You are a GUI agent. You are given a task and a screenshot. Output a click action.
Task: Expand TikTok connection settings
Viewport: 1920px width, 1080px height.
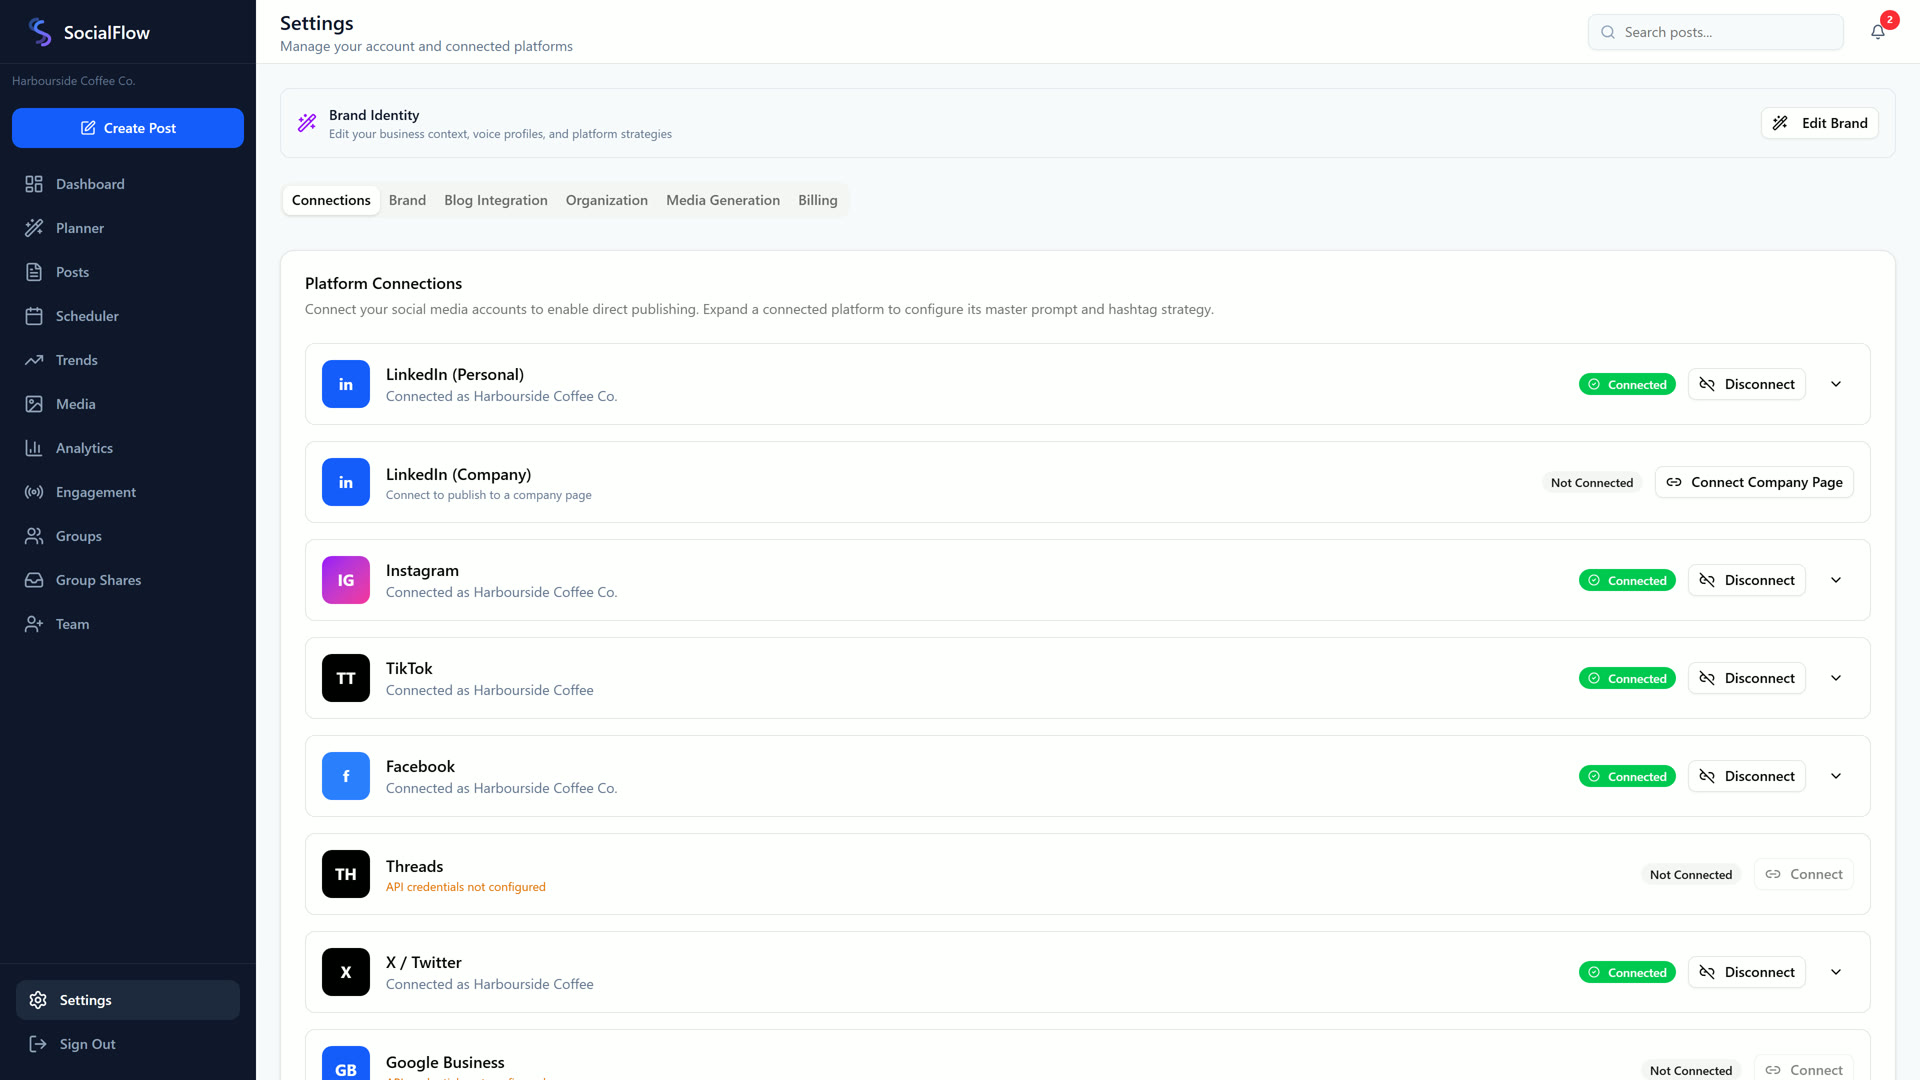coord(1836,678)
